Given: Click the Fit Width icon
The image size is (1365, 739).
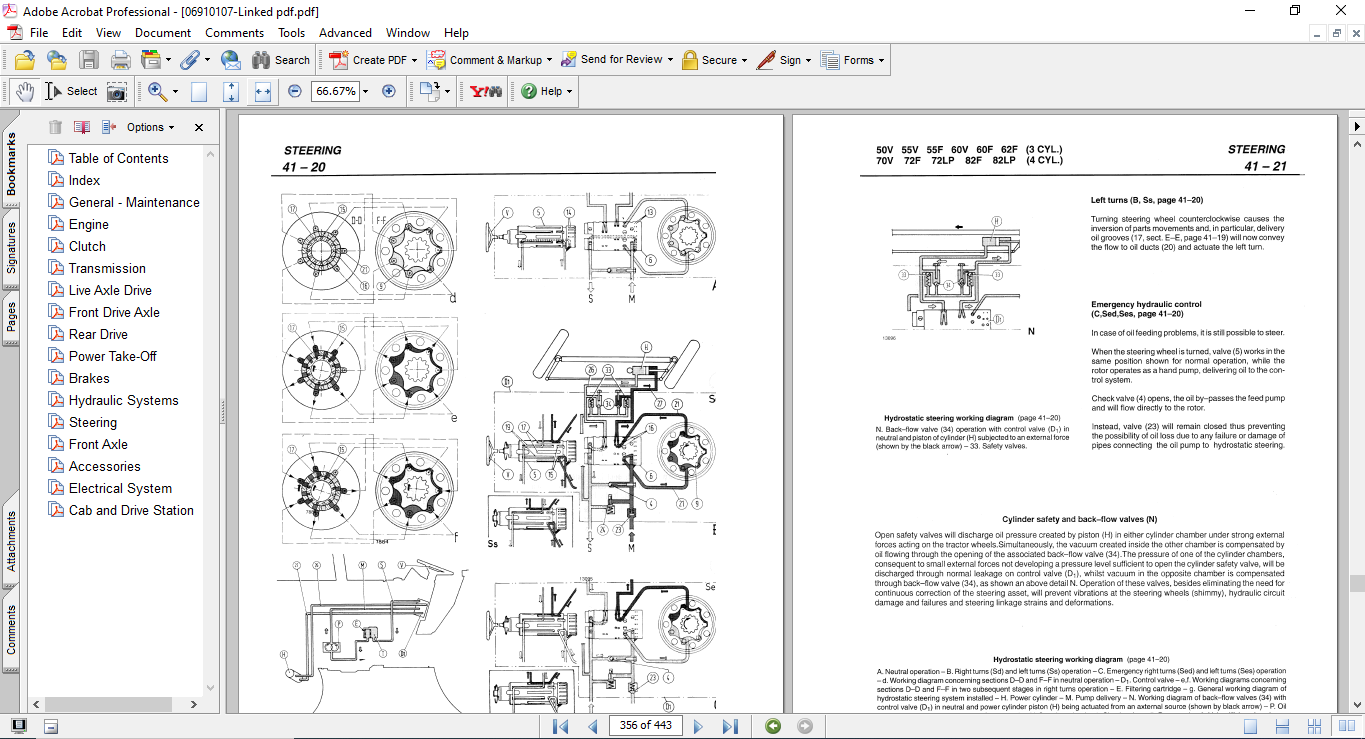Looking at the screenshot, I should click(x=263, y=91).
